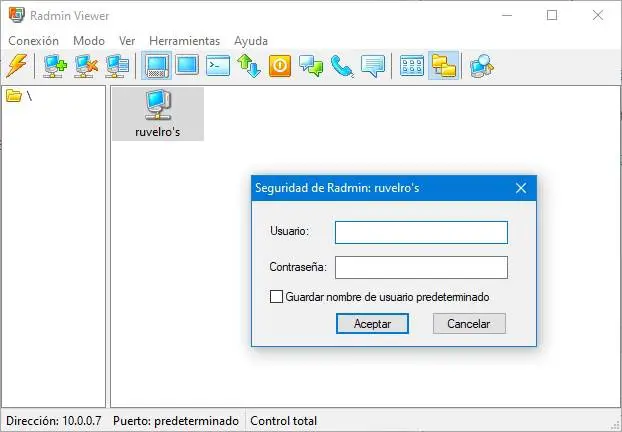Start Voice Chat with the phone icon

tap(342, 65)
